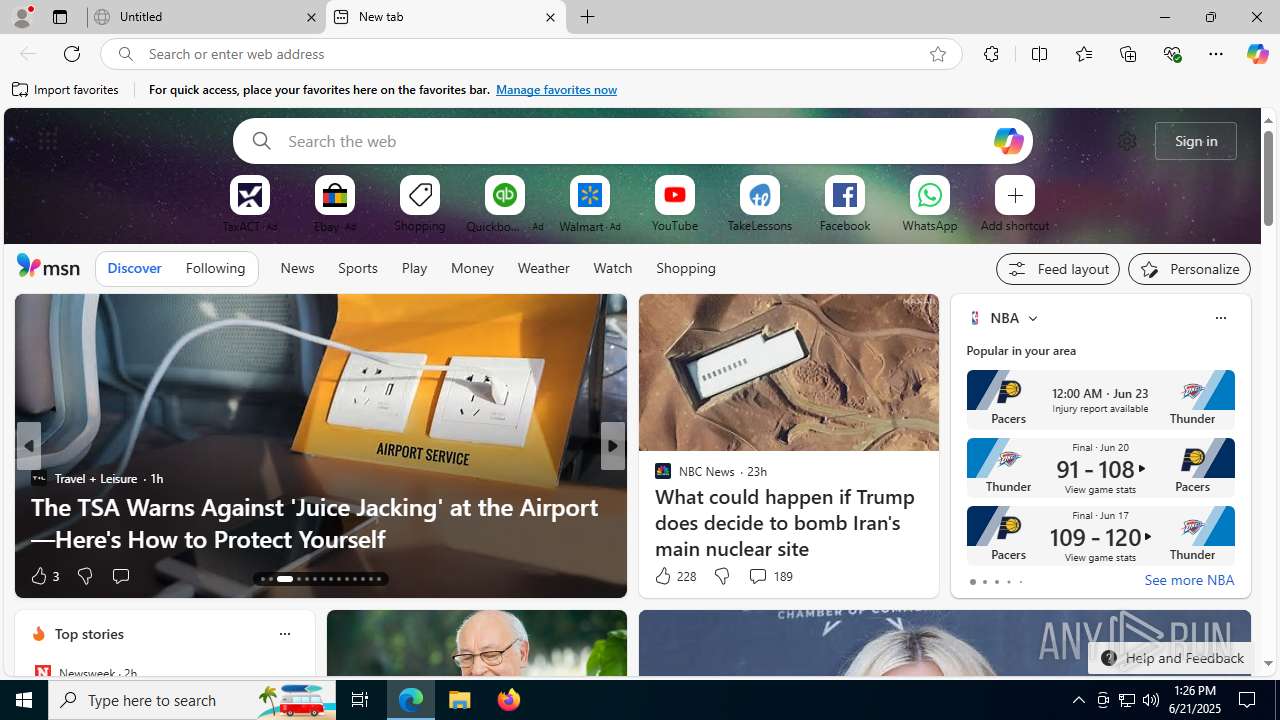Dislike the Trump Iran nuclear site story
Viewport: 1280px width, 720px height.
(x=721, y=576)
